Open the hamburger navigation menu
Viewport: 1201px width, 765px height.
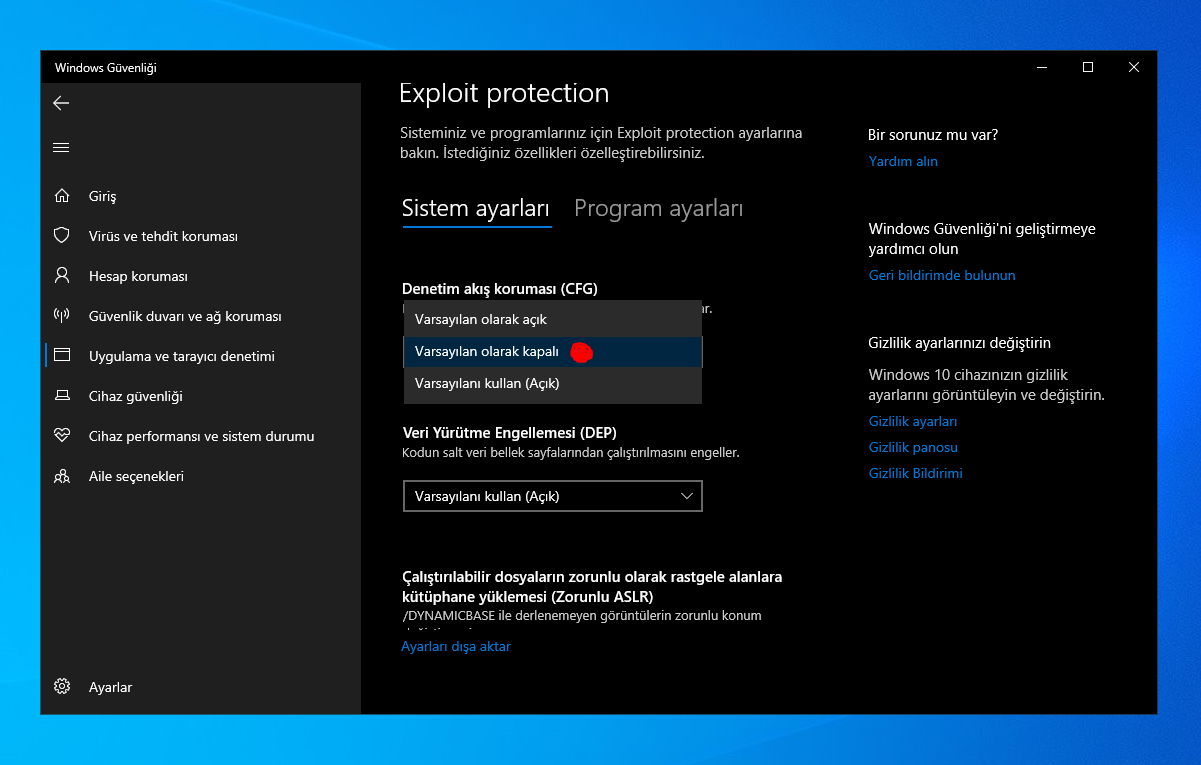[61, 147]
